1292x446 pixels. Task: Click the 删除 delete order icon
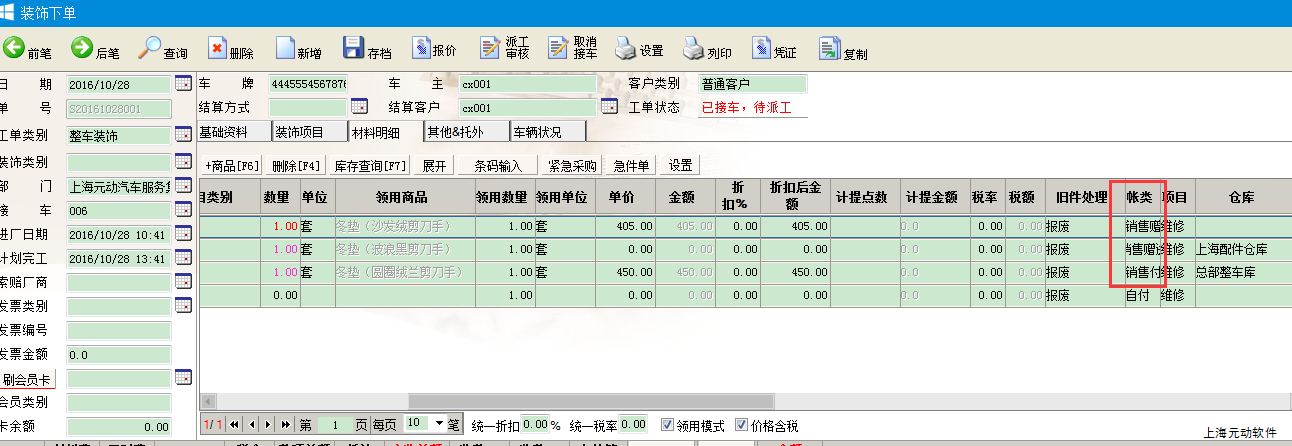[231, 49]
